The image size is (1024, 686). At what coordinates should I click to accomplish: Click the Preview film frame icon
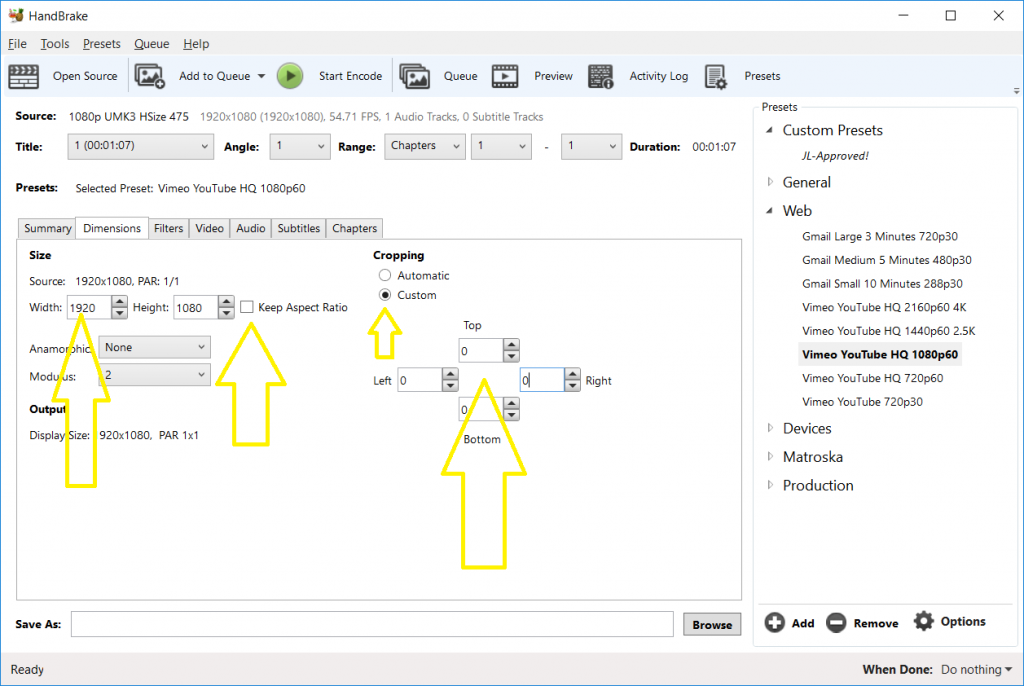point(505,76)
